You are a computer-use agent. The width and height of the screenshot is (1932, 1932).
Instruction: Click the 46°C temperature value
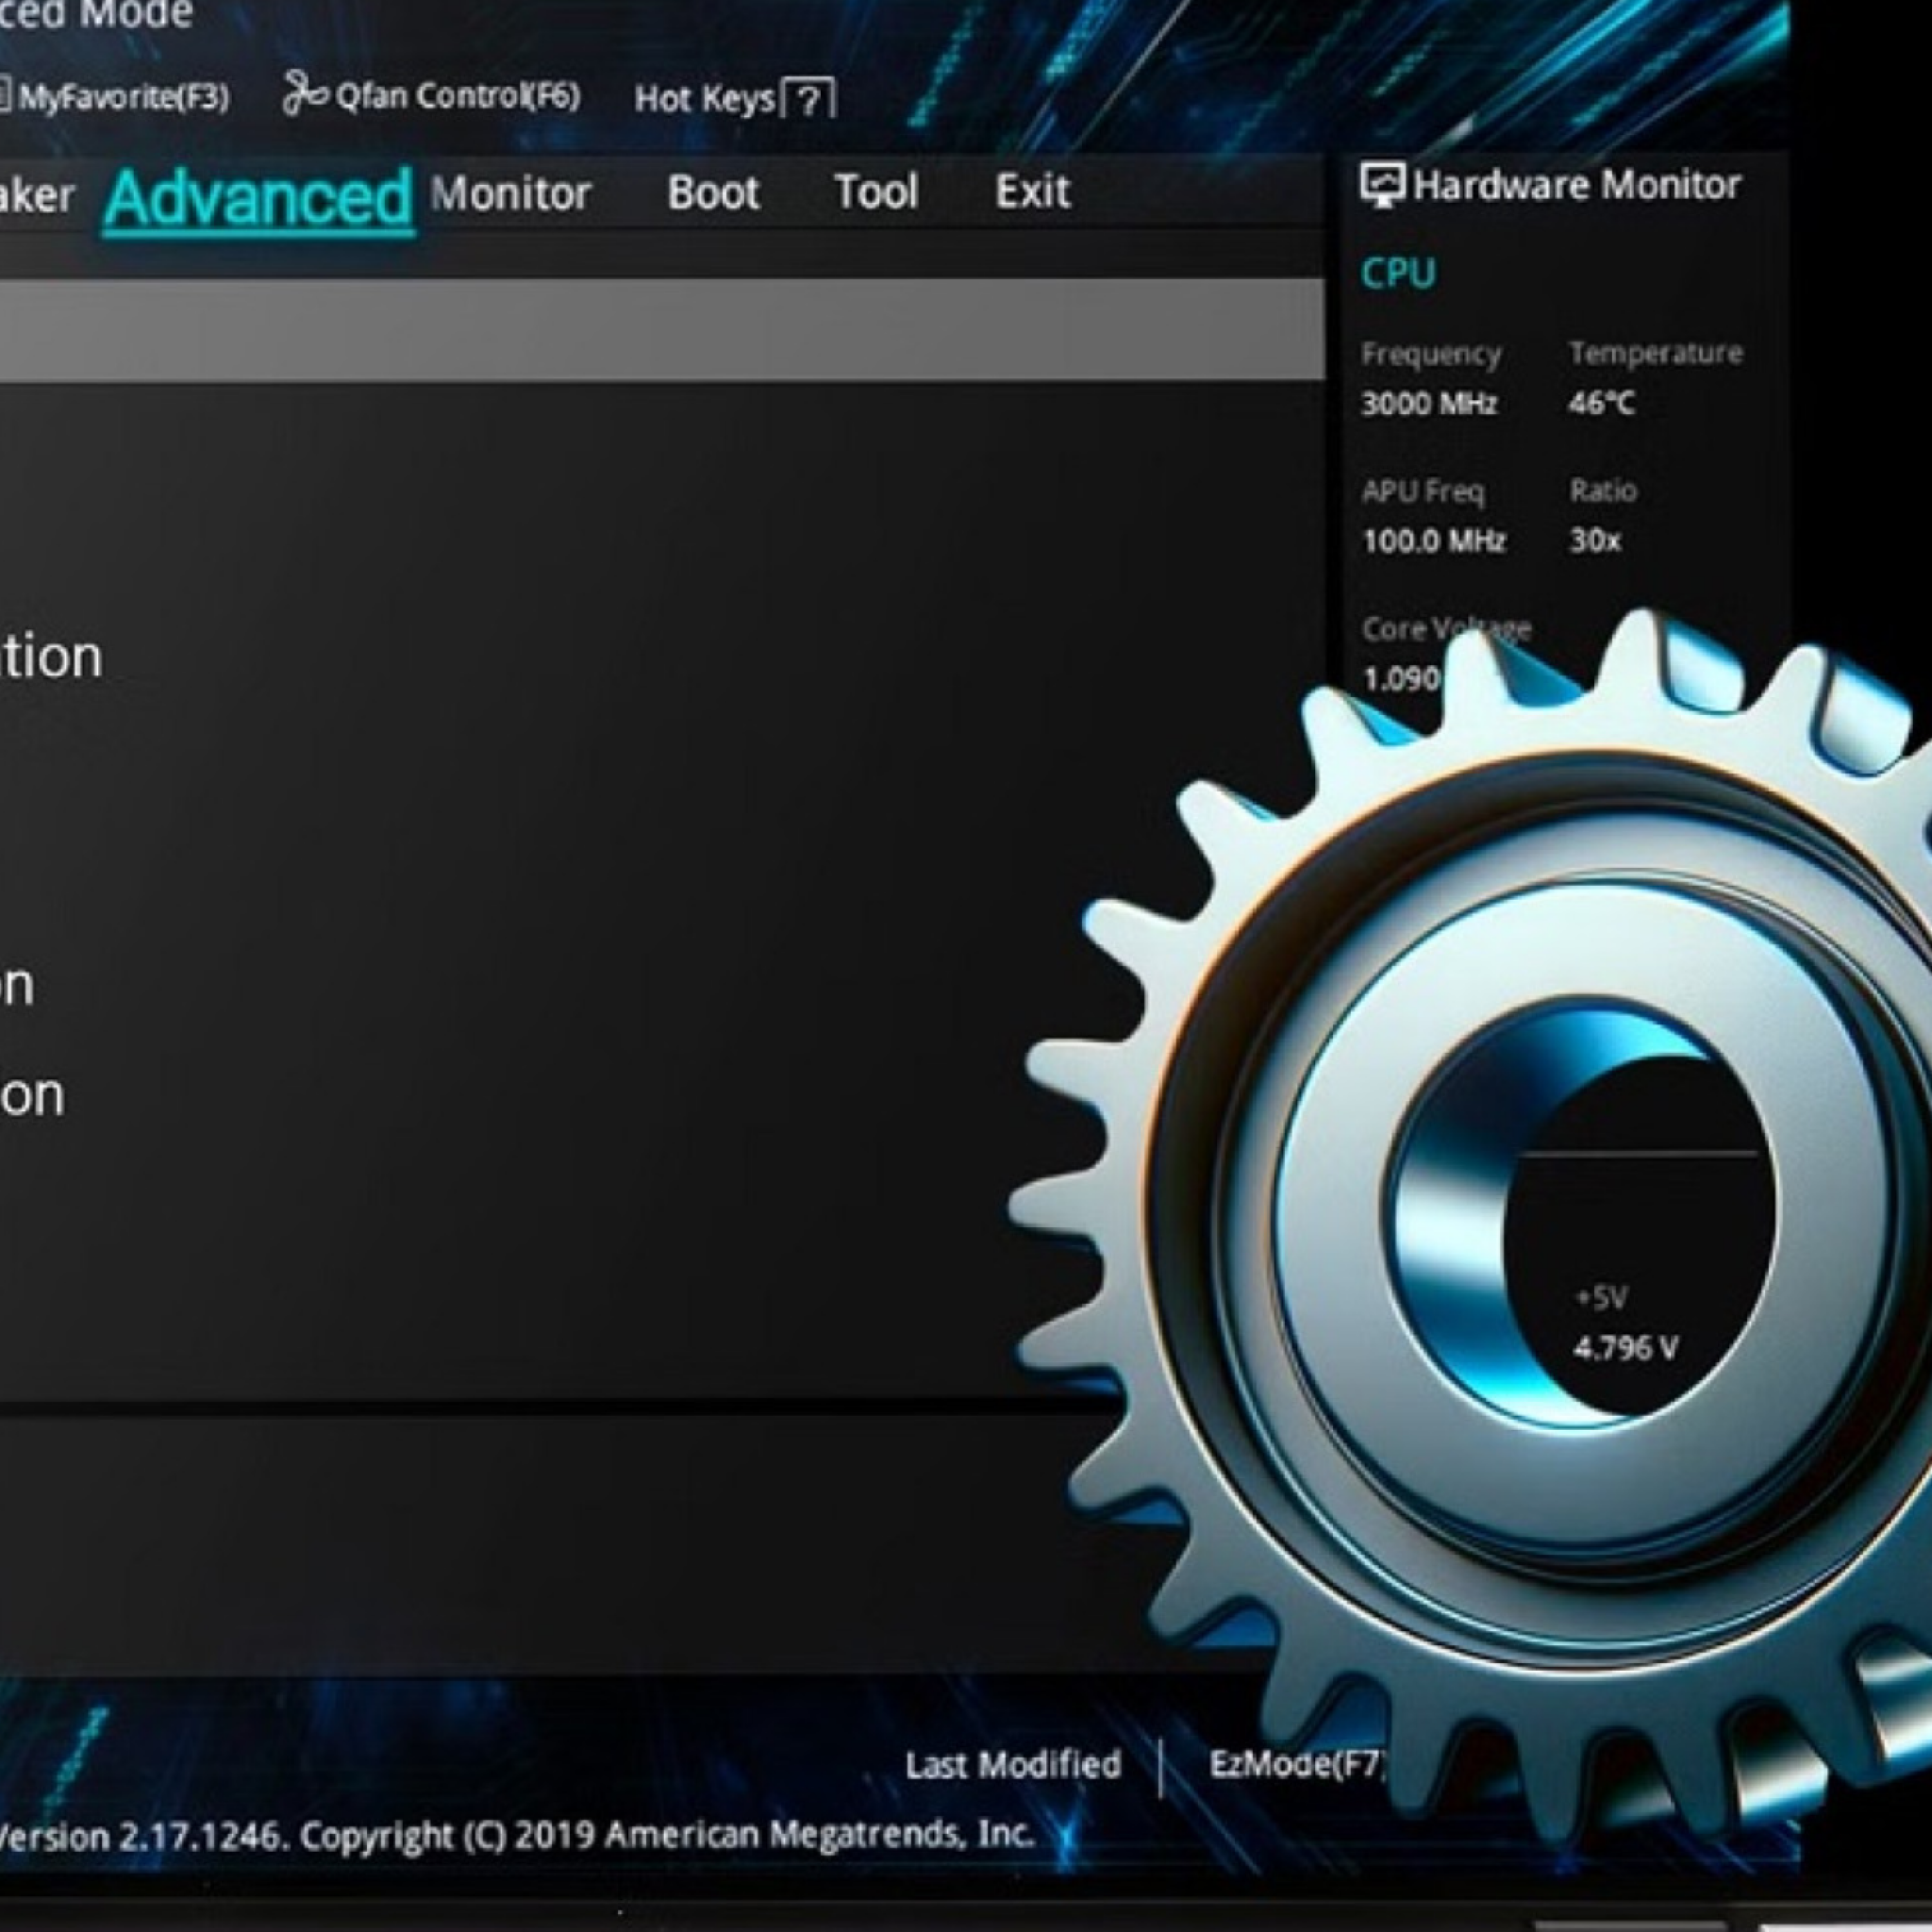point(1601,403)
